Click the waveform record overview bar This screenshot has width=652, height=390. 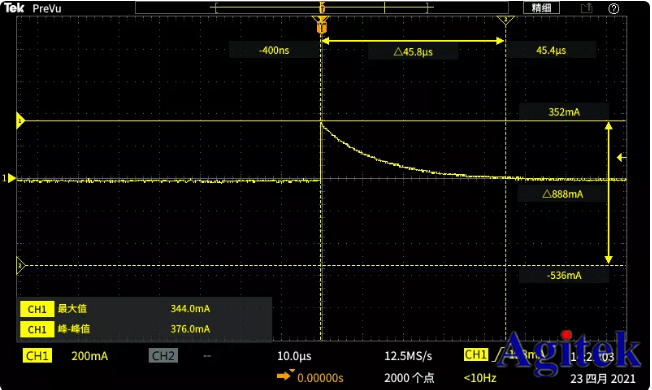coord(322,7)
